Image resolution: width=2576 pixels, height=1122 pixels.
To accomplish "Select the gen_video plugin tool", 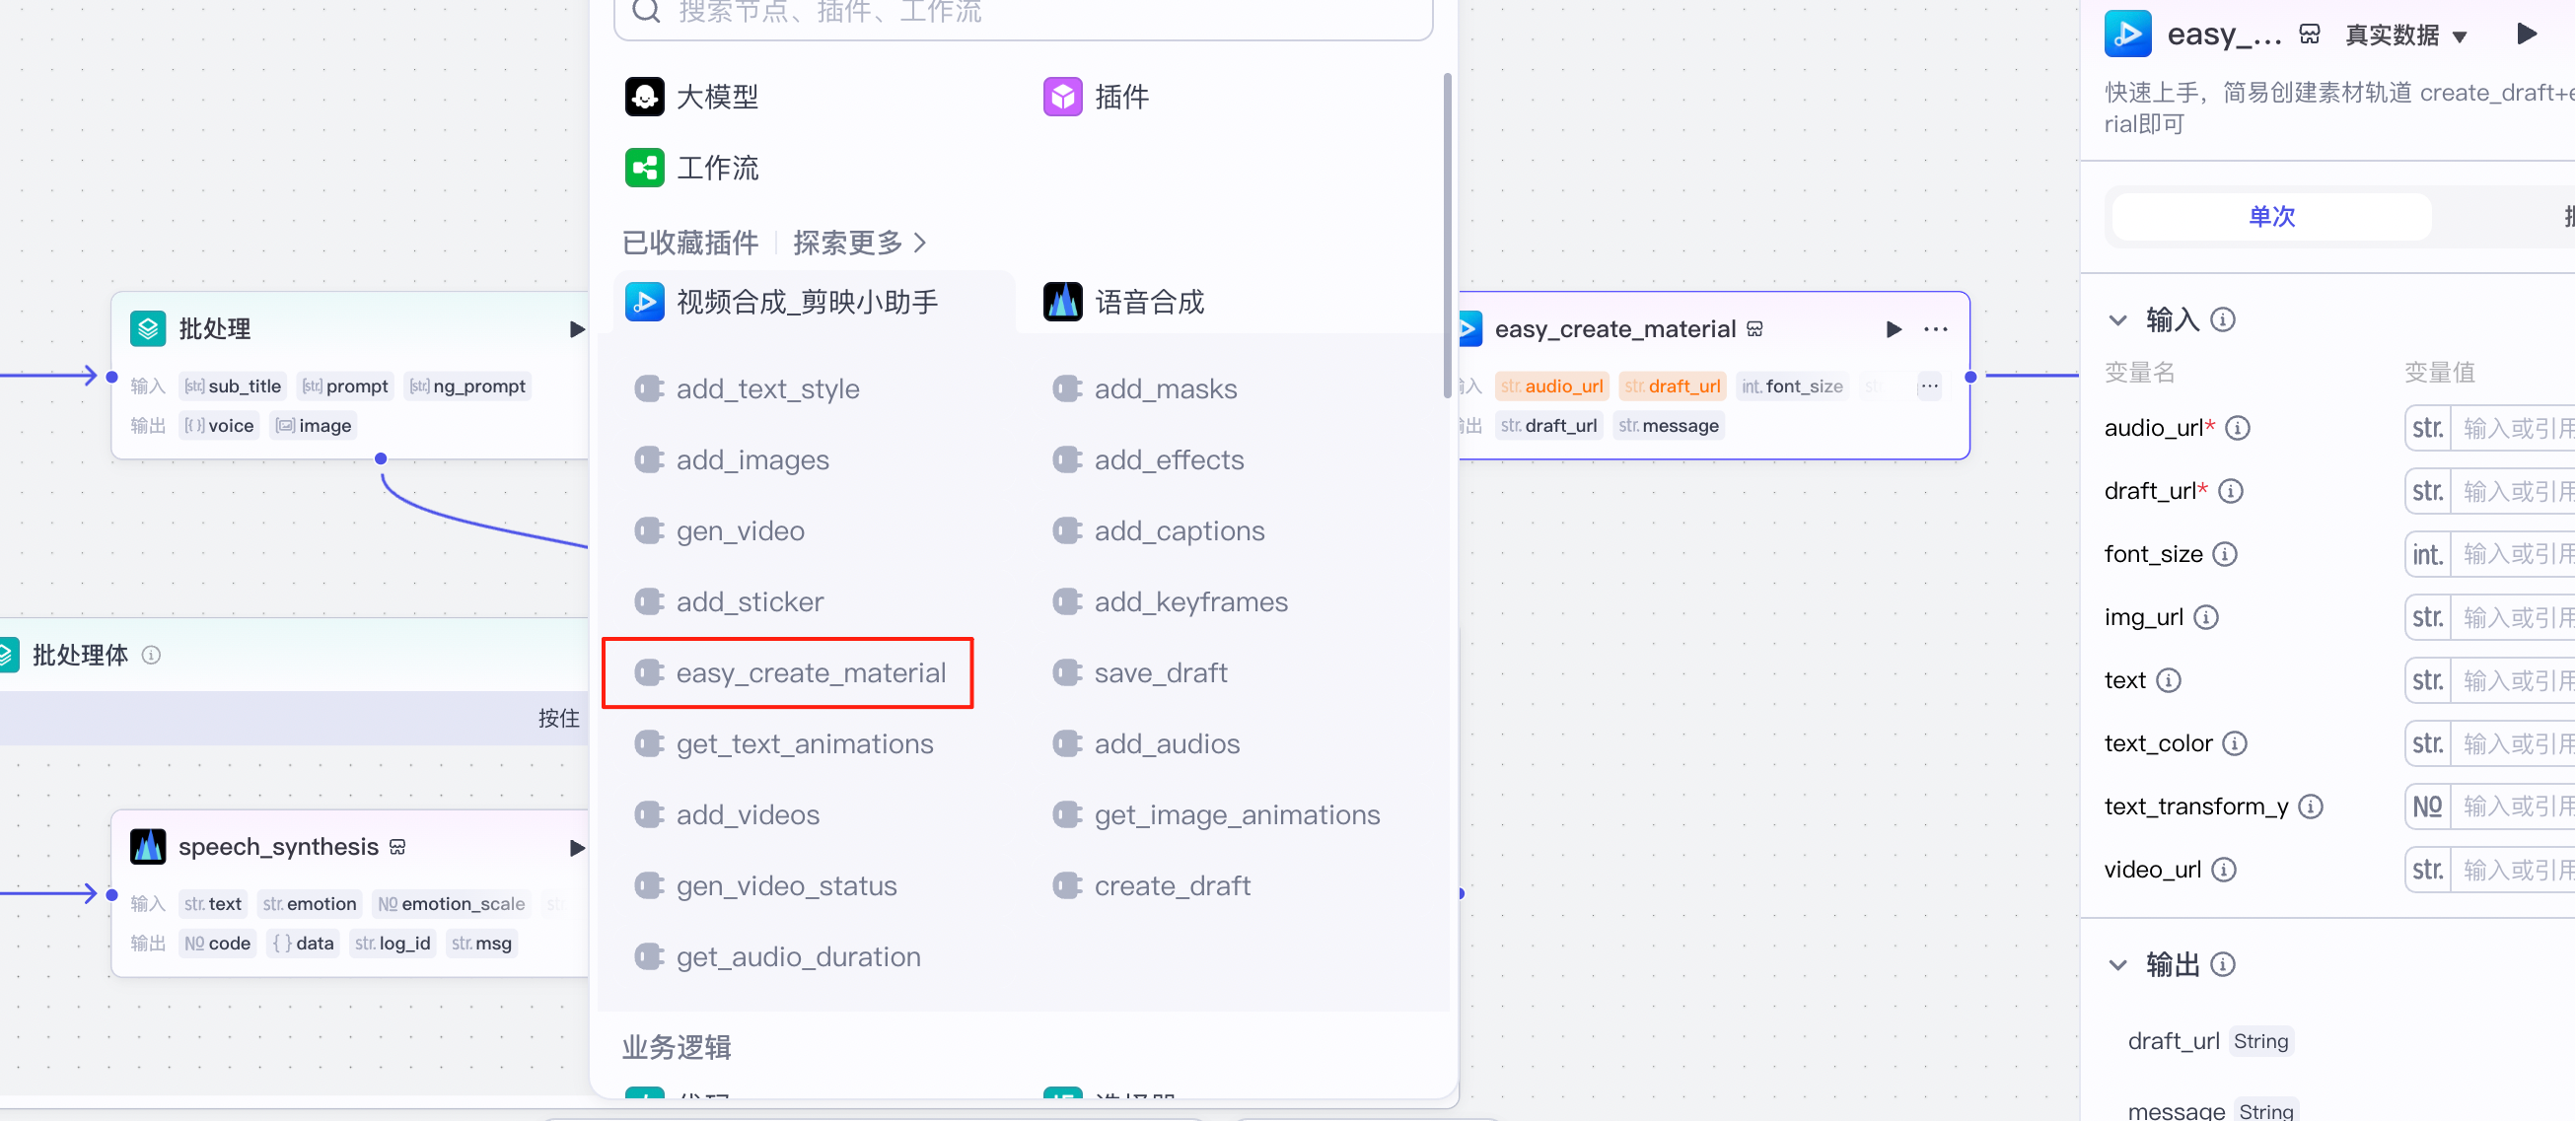I will pos(740,530).
